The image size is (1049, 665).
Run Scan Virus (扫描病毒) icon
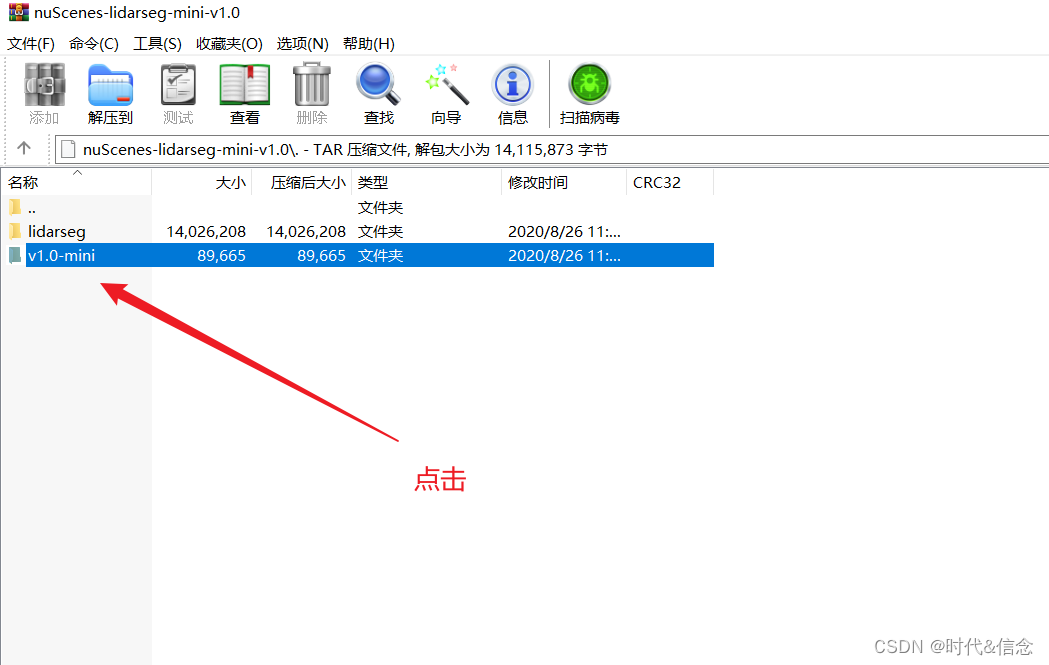pyautogui.click(x=589, y=84)
